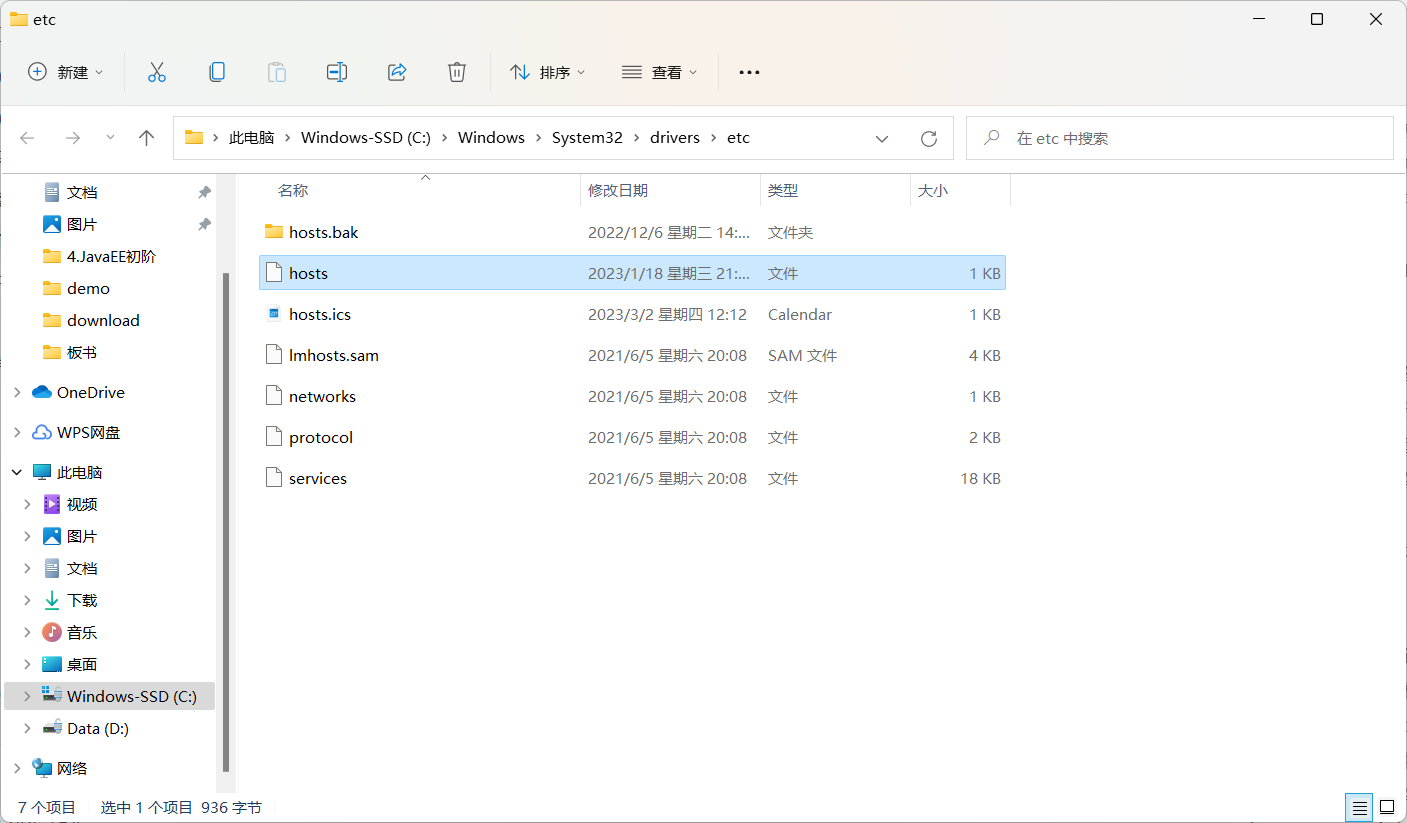Click the lmhosts.sam file icon
Image resolution: width=1407 pixels, height=823 pixels.
tap(274, 355)
